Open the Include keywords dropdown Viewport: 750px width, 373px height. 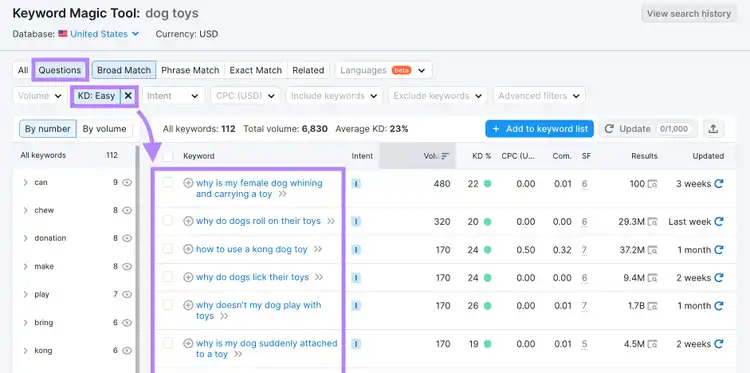coord(334,96)
